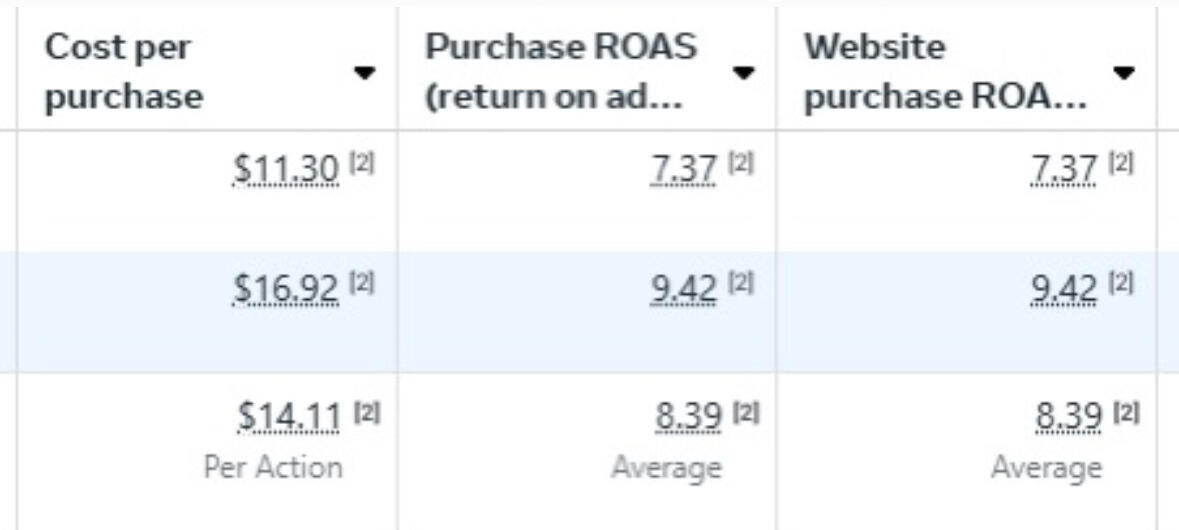This screenshot has height=530, width=1179.
Task: Click the $16.92 cost per purchase value
Action: [x=286, y=288]
